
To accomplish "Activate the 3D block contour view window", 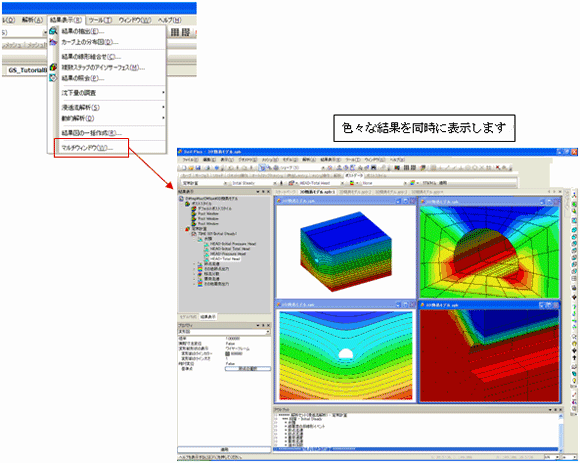I will [x=345, y=248].
